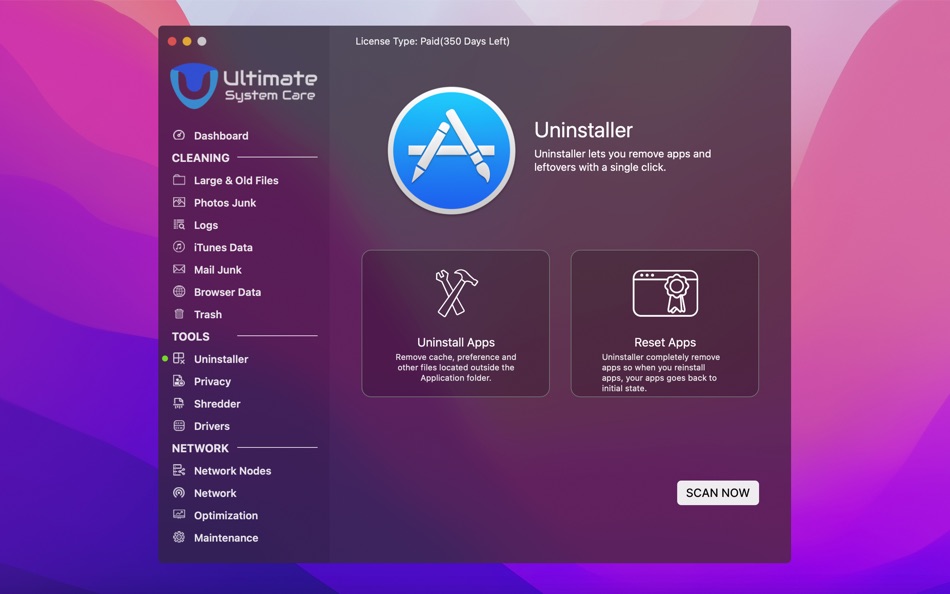Click the Mail Junk envelope icon
This screenshot has height=594, width=950.
[x=179, y=269]
